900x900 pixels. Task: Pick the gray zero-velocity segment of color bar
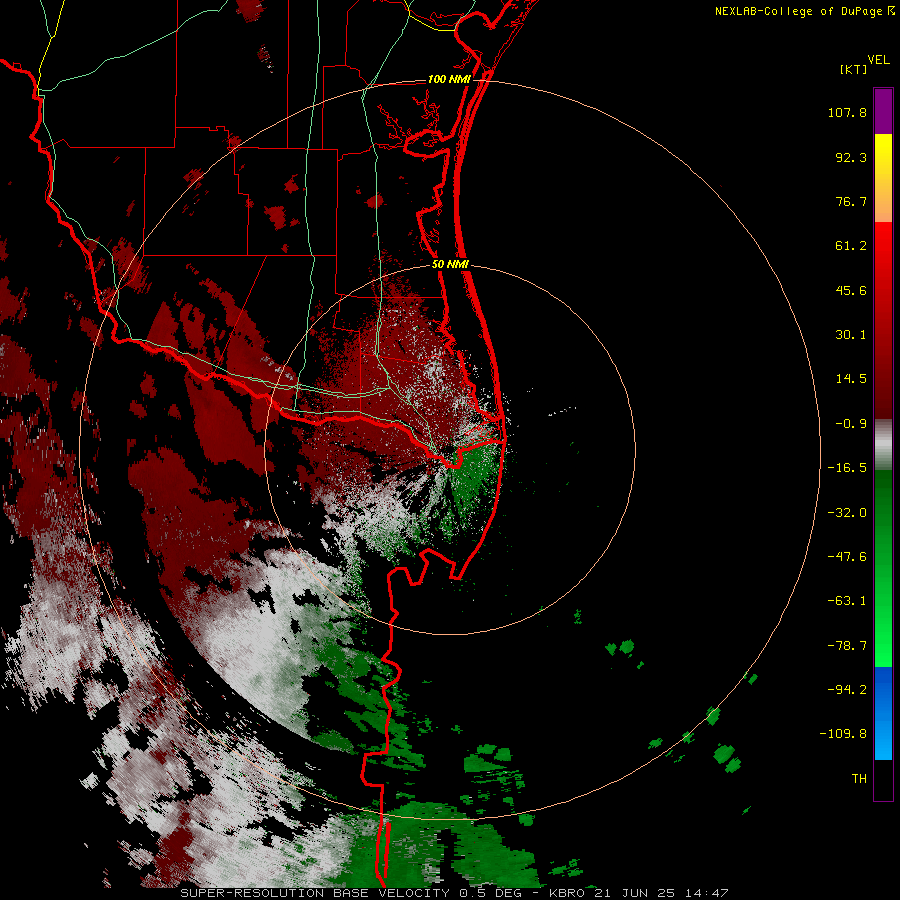[883, 445]
